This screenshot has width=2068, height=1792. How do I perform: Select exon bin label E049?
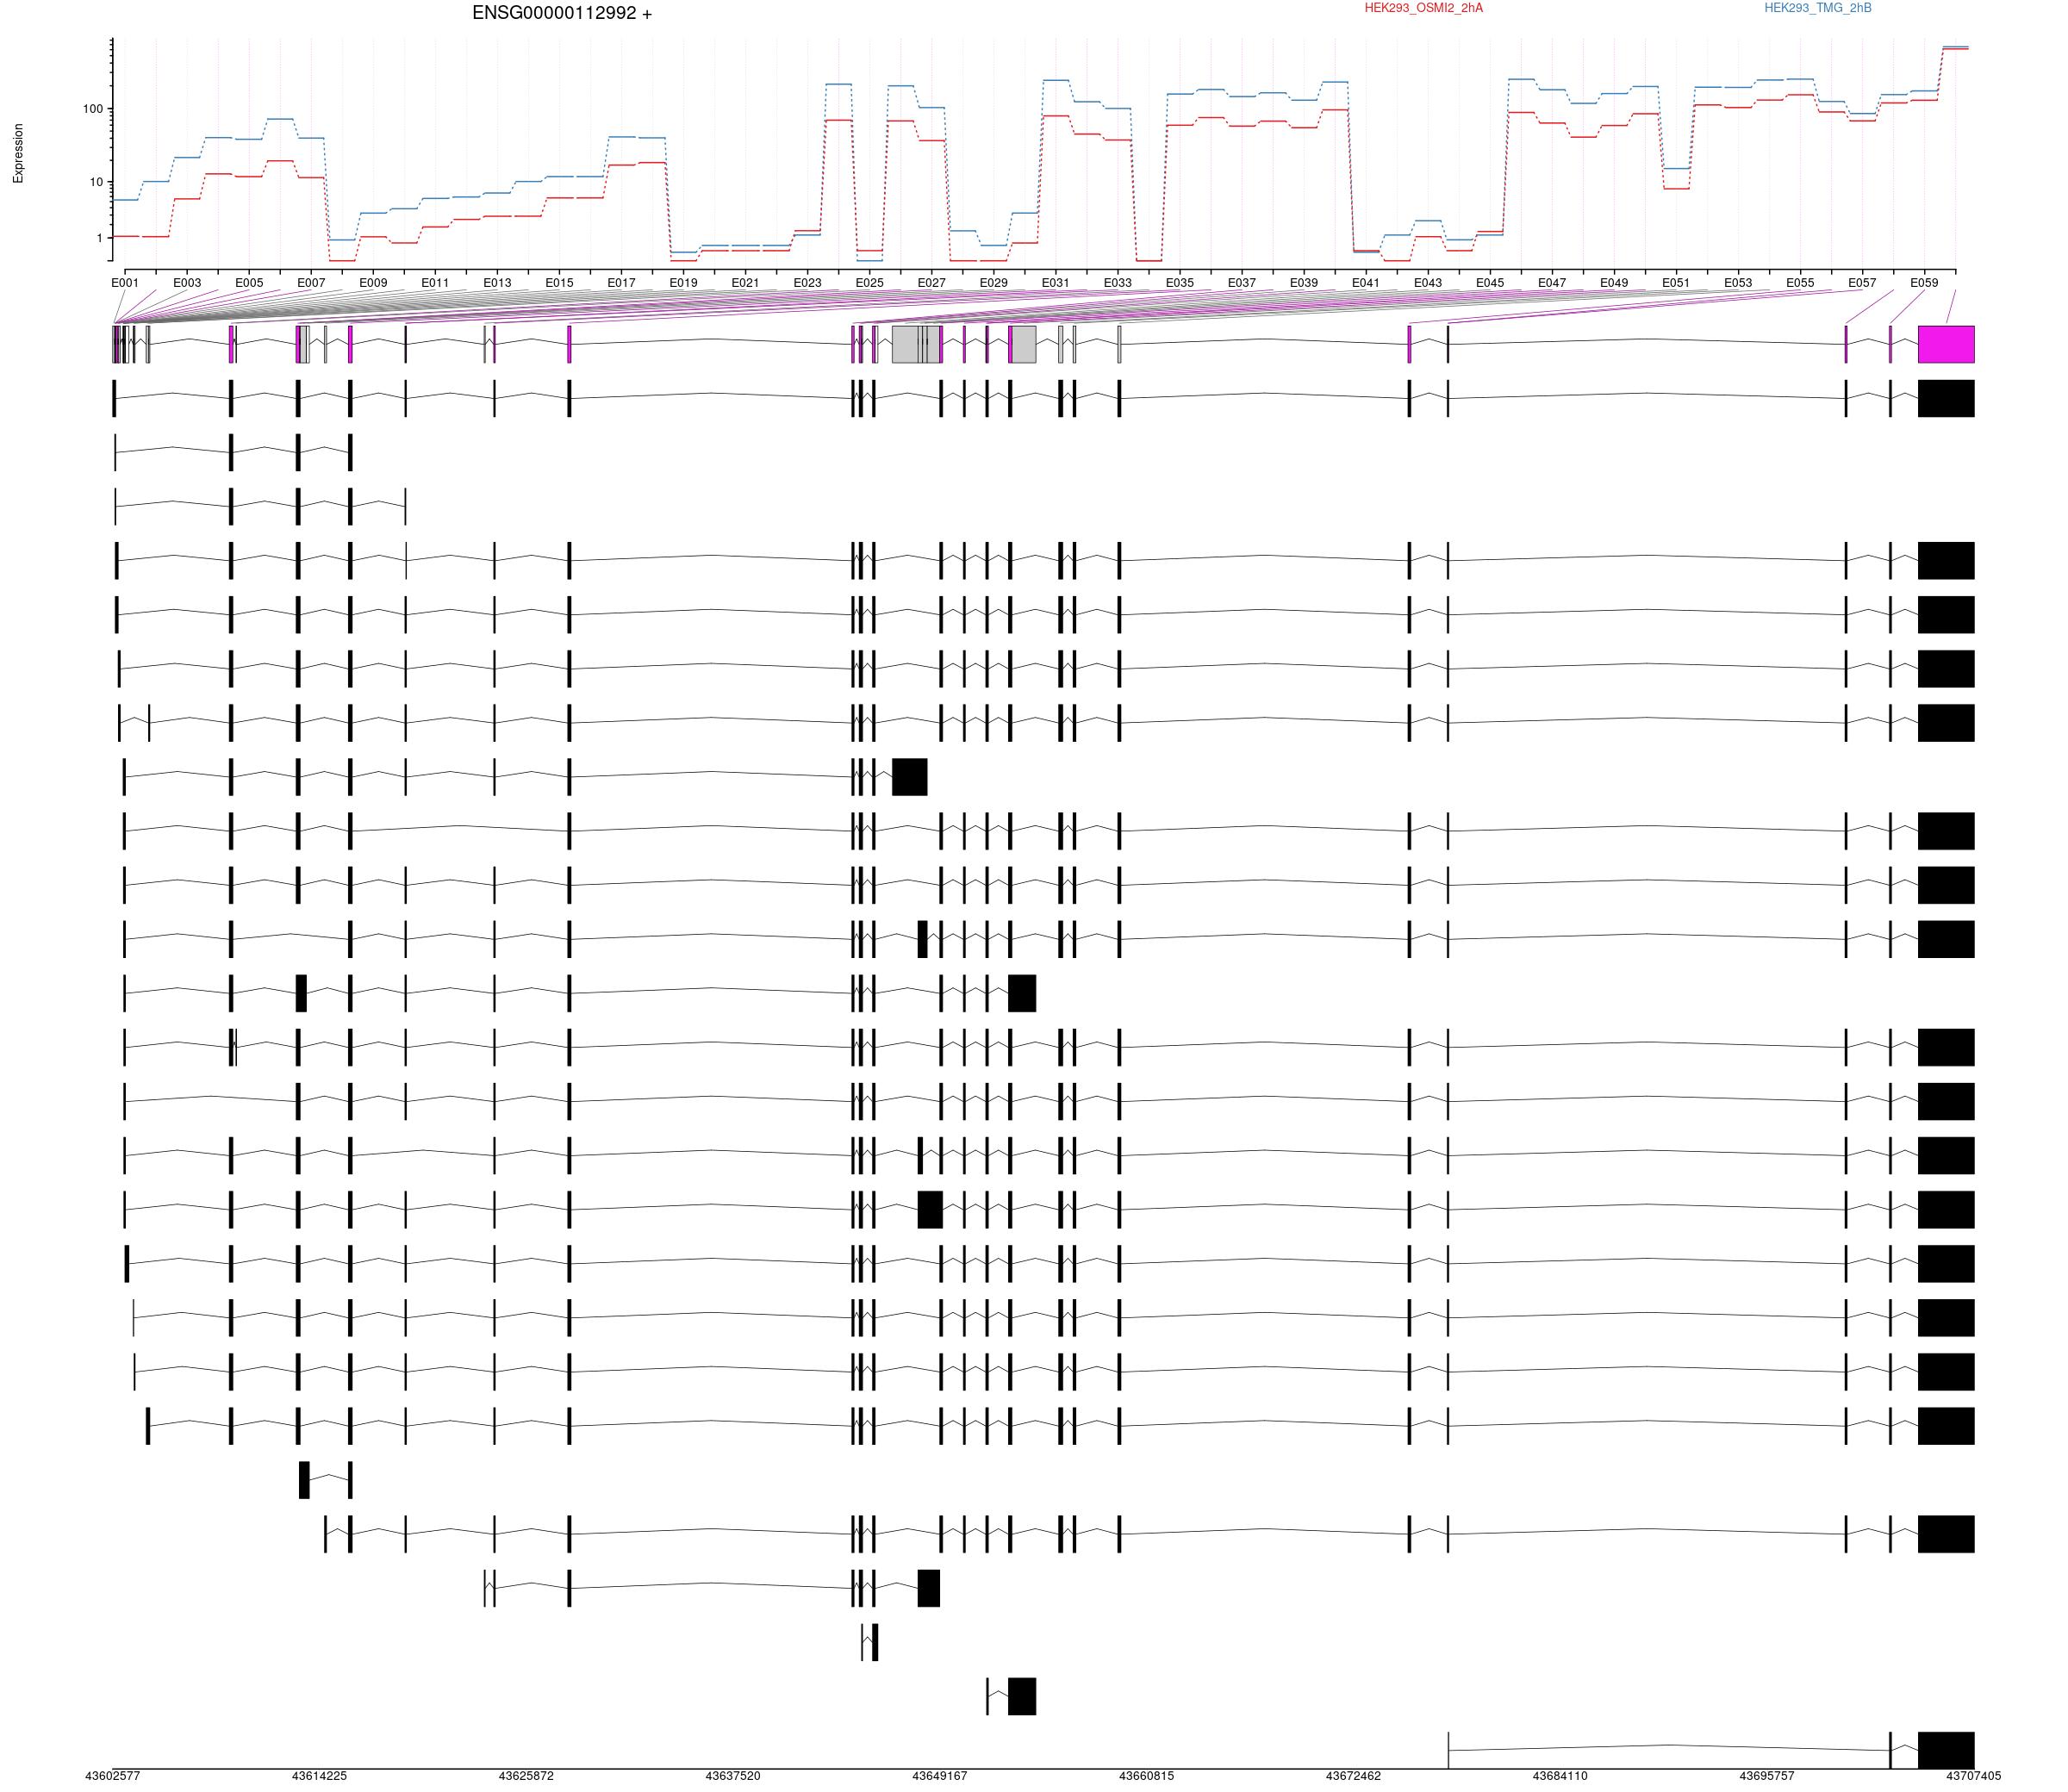tap(1613, 283)
